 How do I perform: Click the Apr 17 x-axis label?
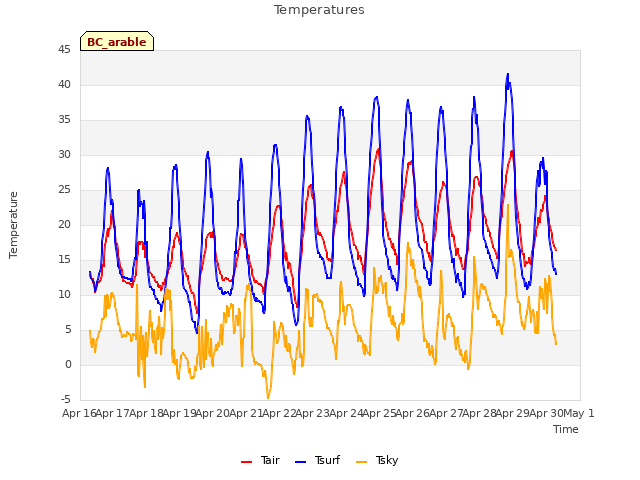113,413
